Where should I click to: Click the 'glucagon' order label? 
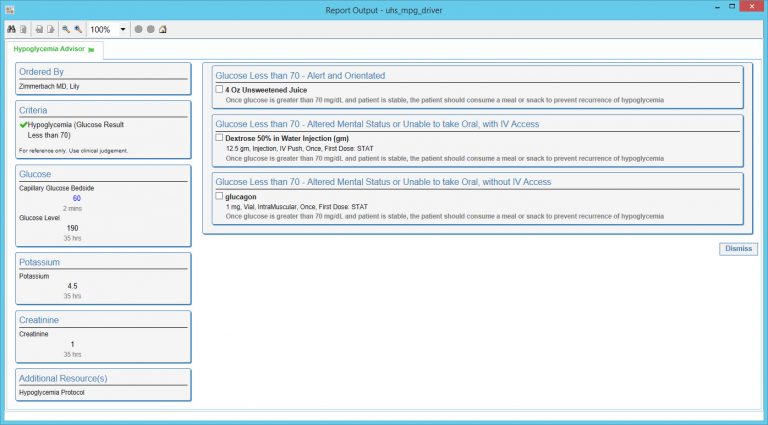pyautogui.click(x=240, y=197)
